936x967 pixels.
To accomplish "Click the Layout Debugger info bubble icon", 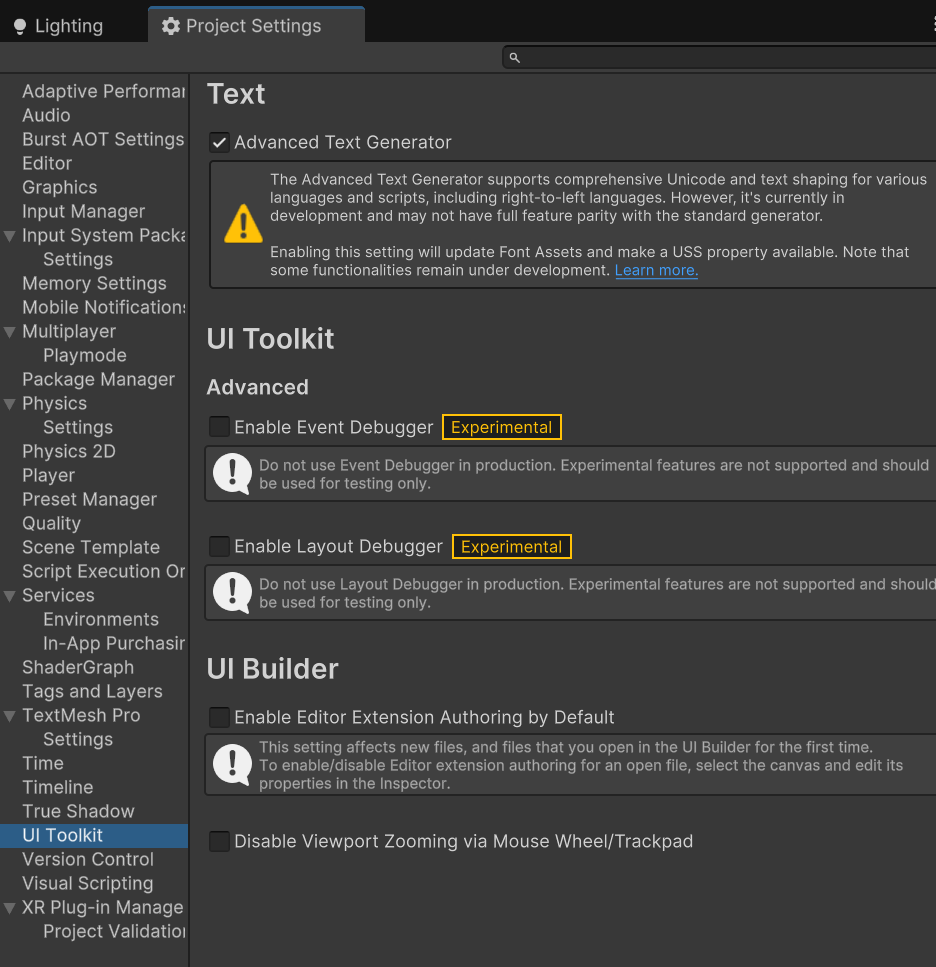I will (x=232, y=593).
